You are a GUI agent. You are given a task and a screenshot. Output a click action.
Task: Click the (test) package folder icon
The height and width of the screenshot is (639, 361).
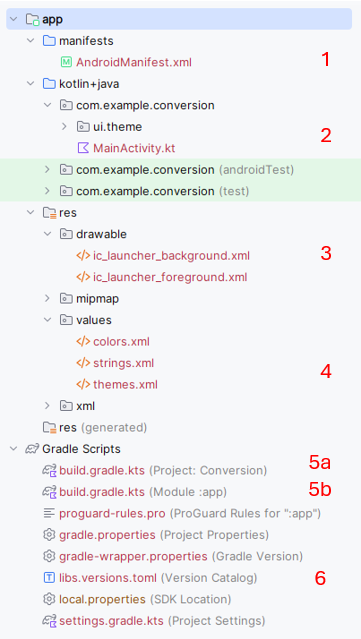[x=66, y=191]
